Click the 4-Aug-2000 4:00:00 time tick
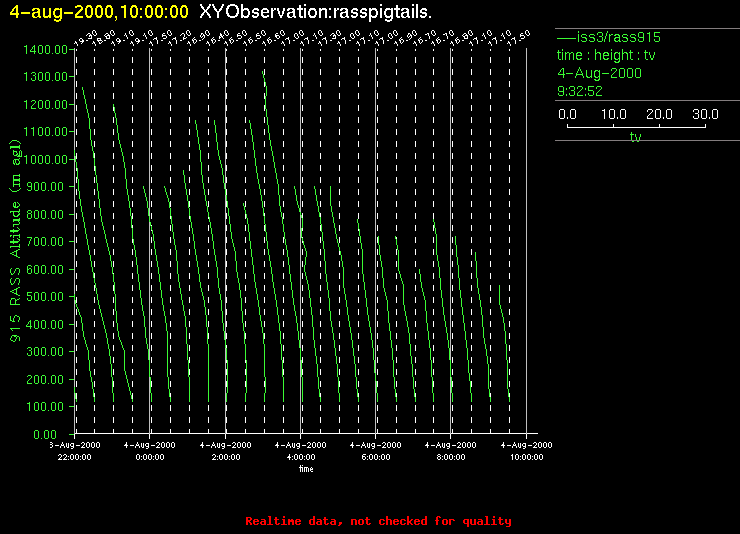 [x=301, y=450]
